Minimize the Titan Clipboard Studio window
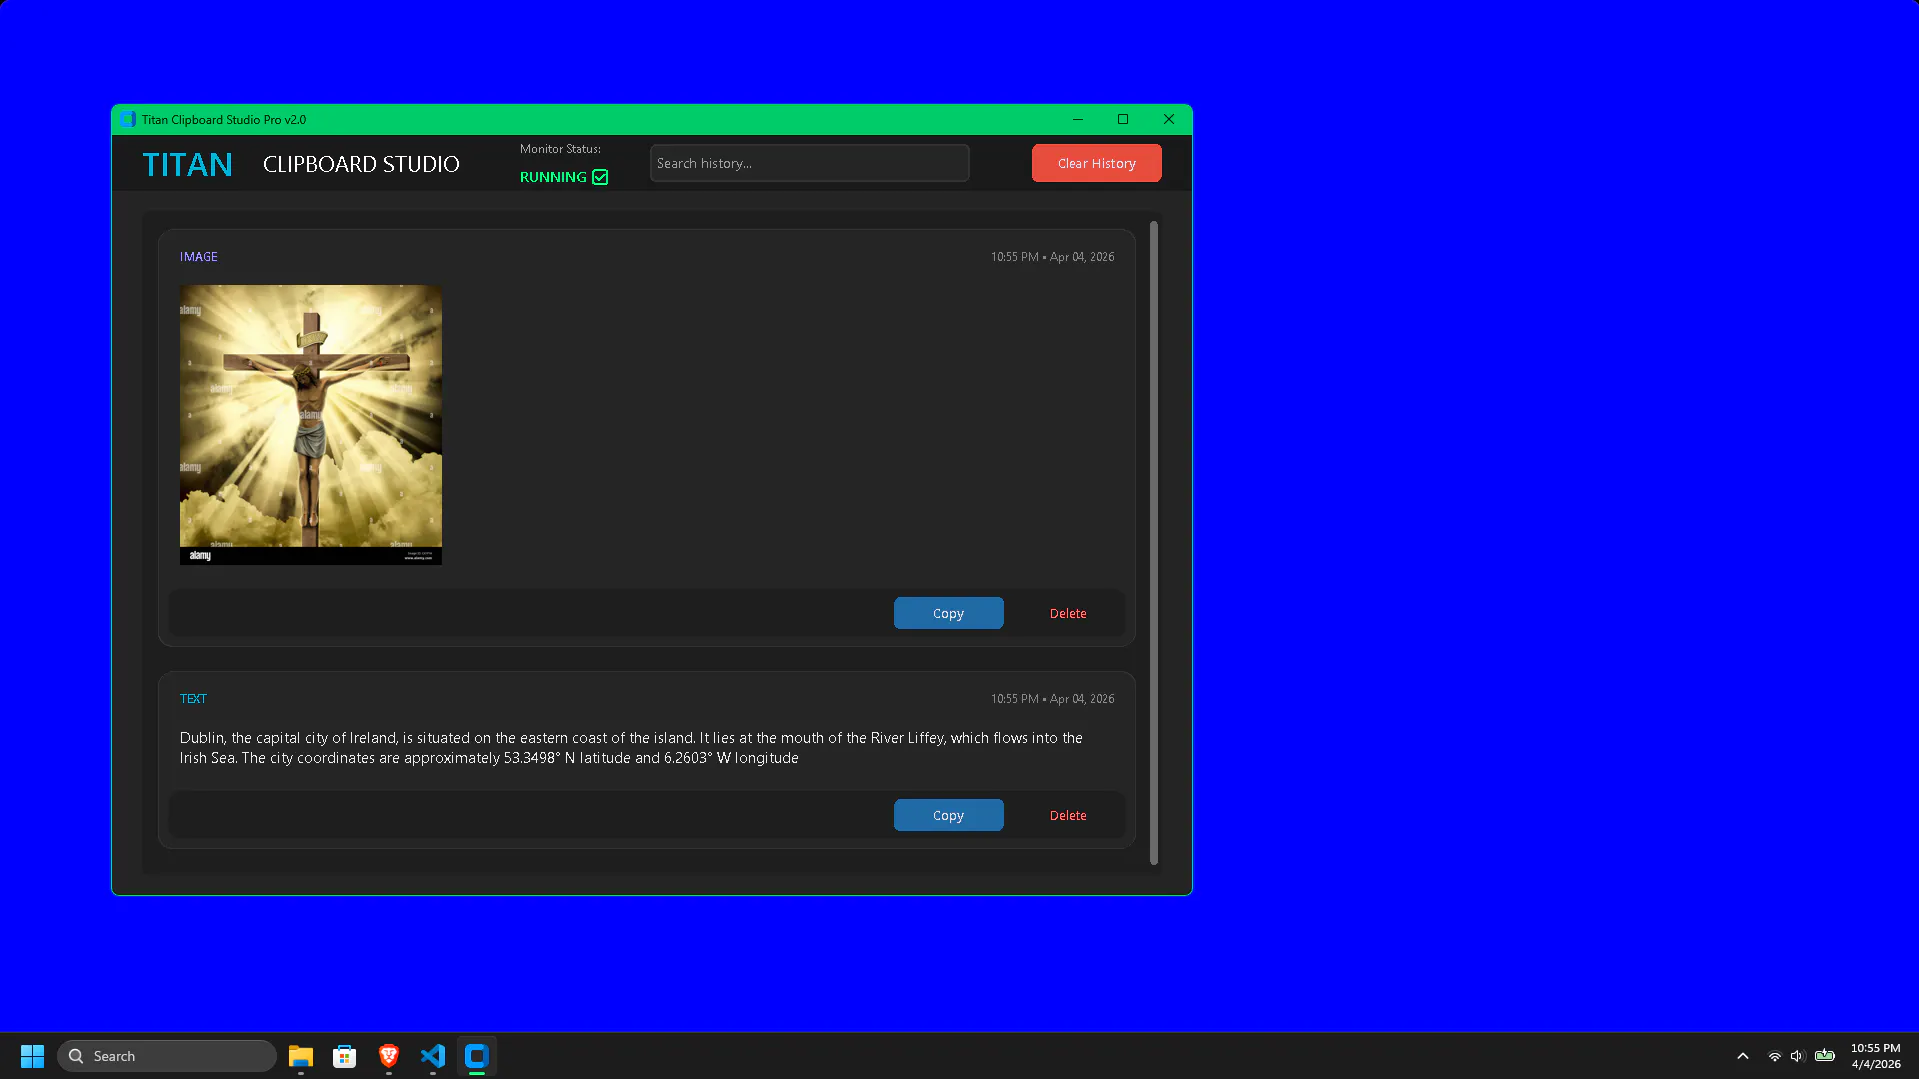The image size is (1919, 1079). [x=1078, y=119]
